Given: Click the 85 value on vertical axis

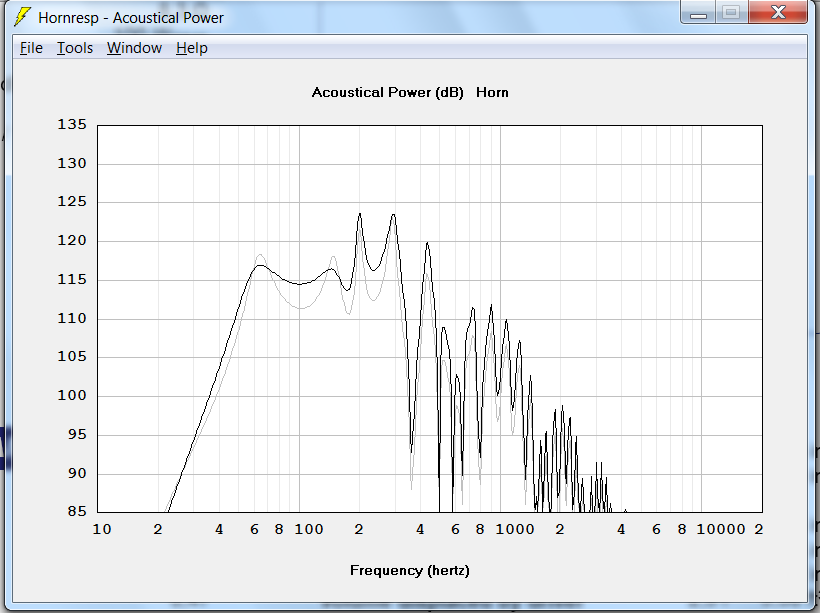Looking at the screenshot, I should pyautogui.click(x=77, y=511).
